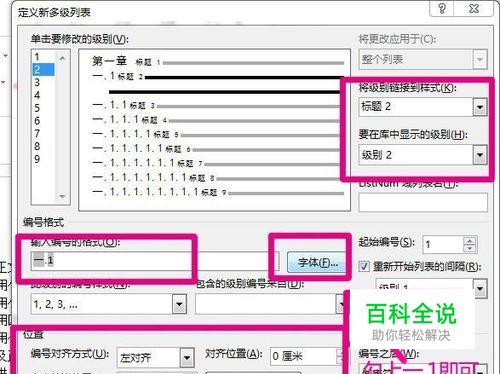Click the 标题 9 preview line

click(x=218, y=192)
